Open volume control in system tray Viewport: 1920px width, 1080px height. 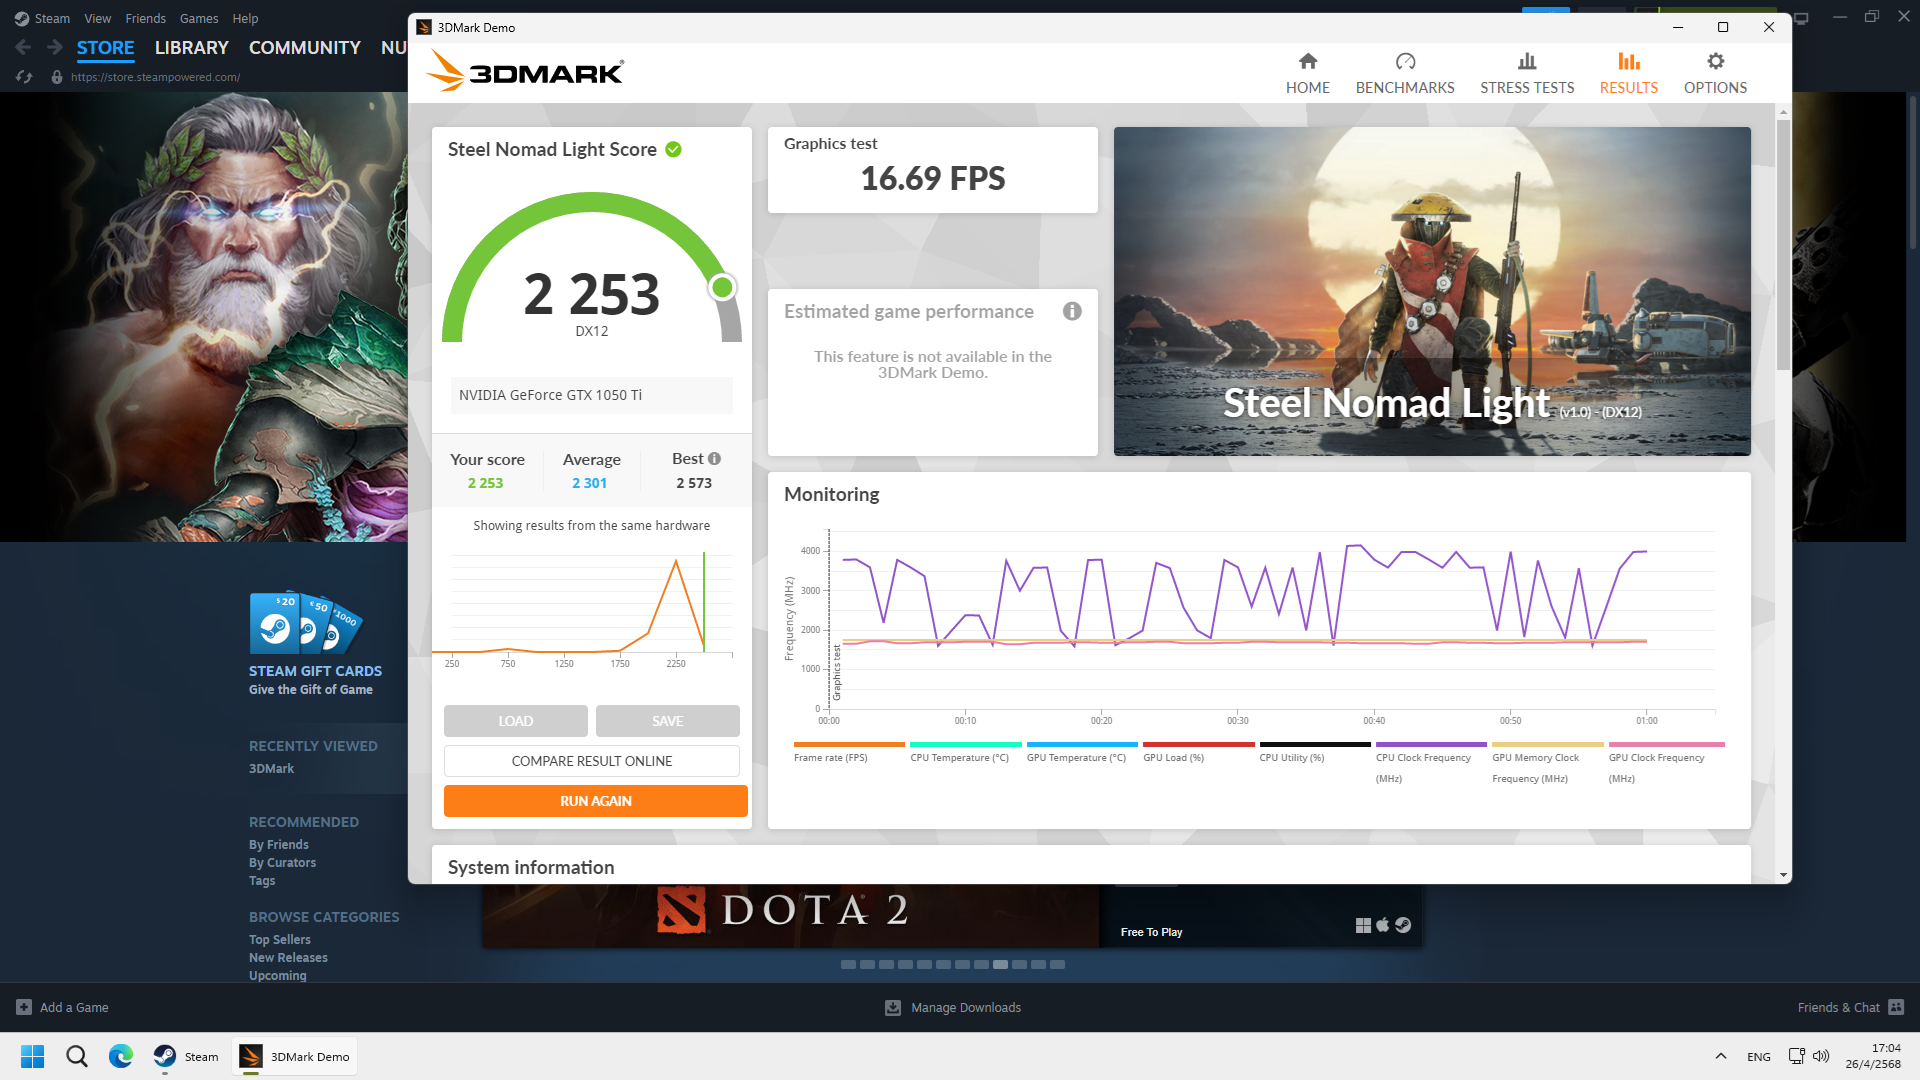pyautogui.click(x=1821, y=1056)
